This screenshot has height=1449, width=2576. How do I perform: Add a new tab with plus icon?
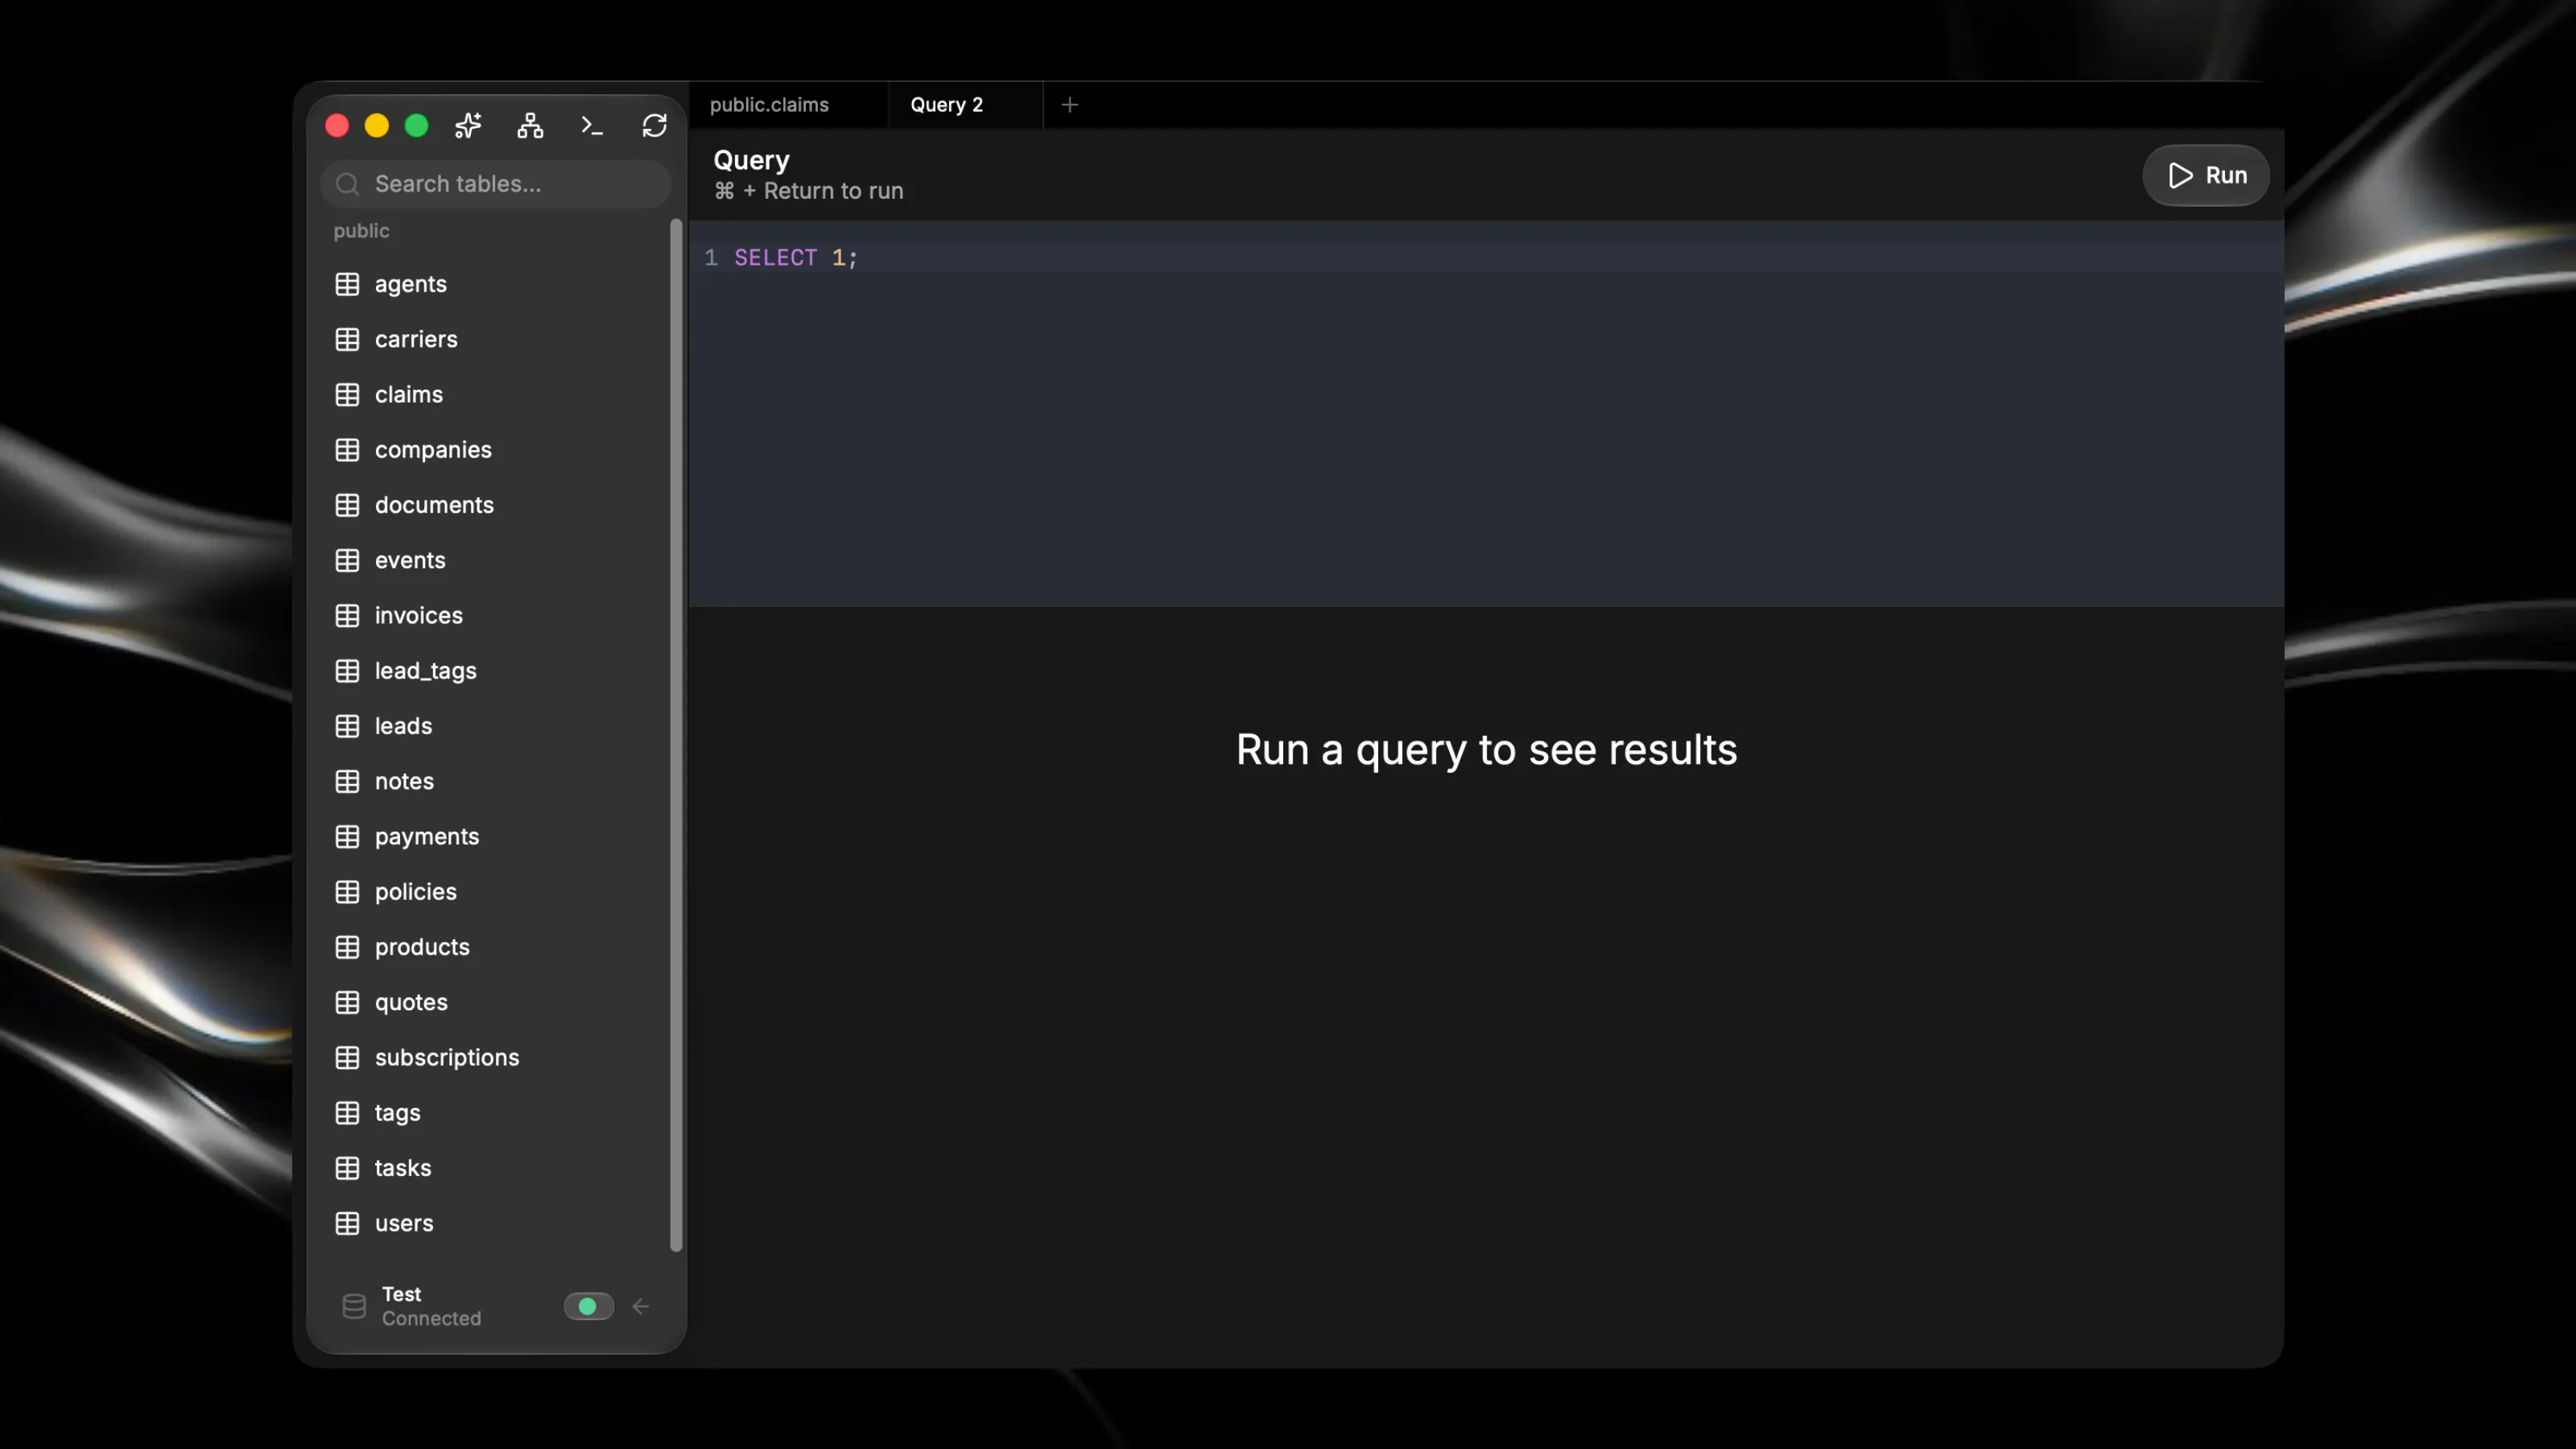1070,104
